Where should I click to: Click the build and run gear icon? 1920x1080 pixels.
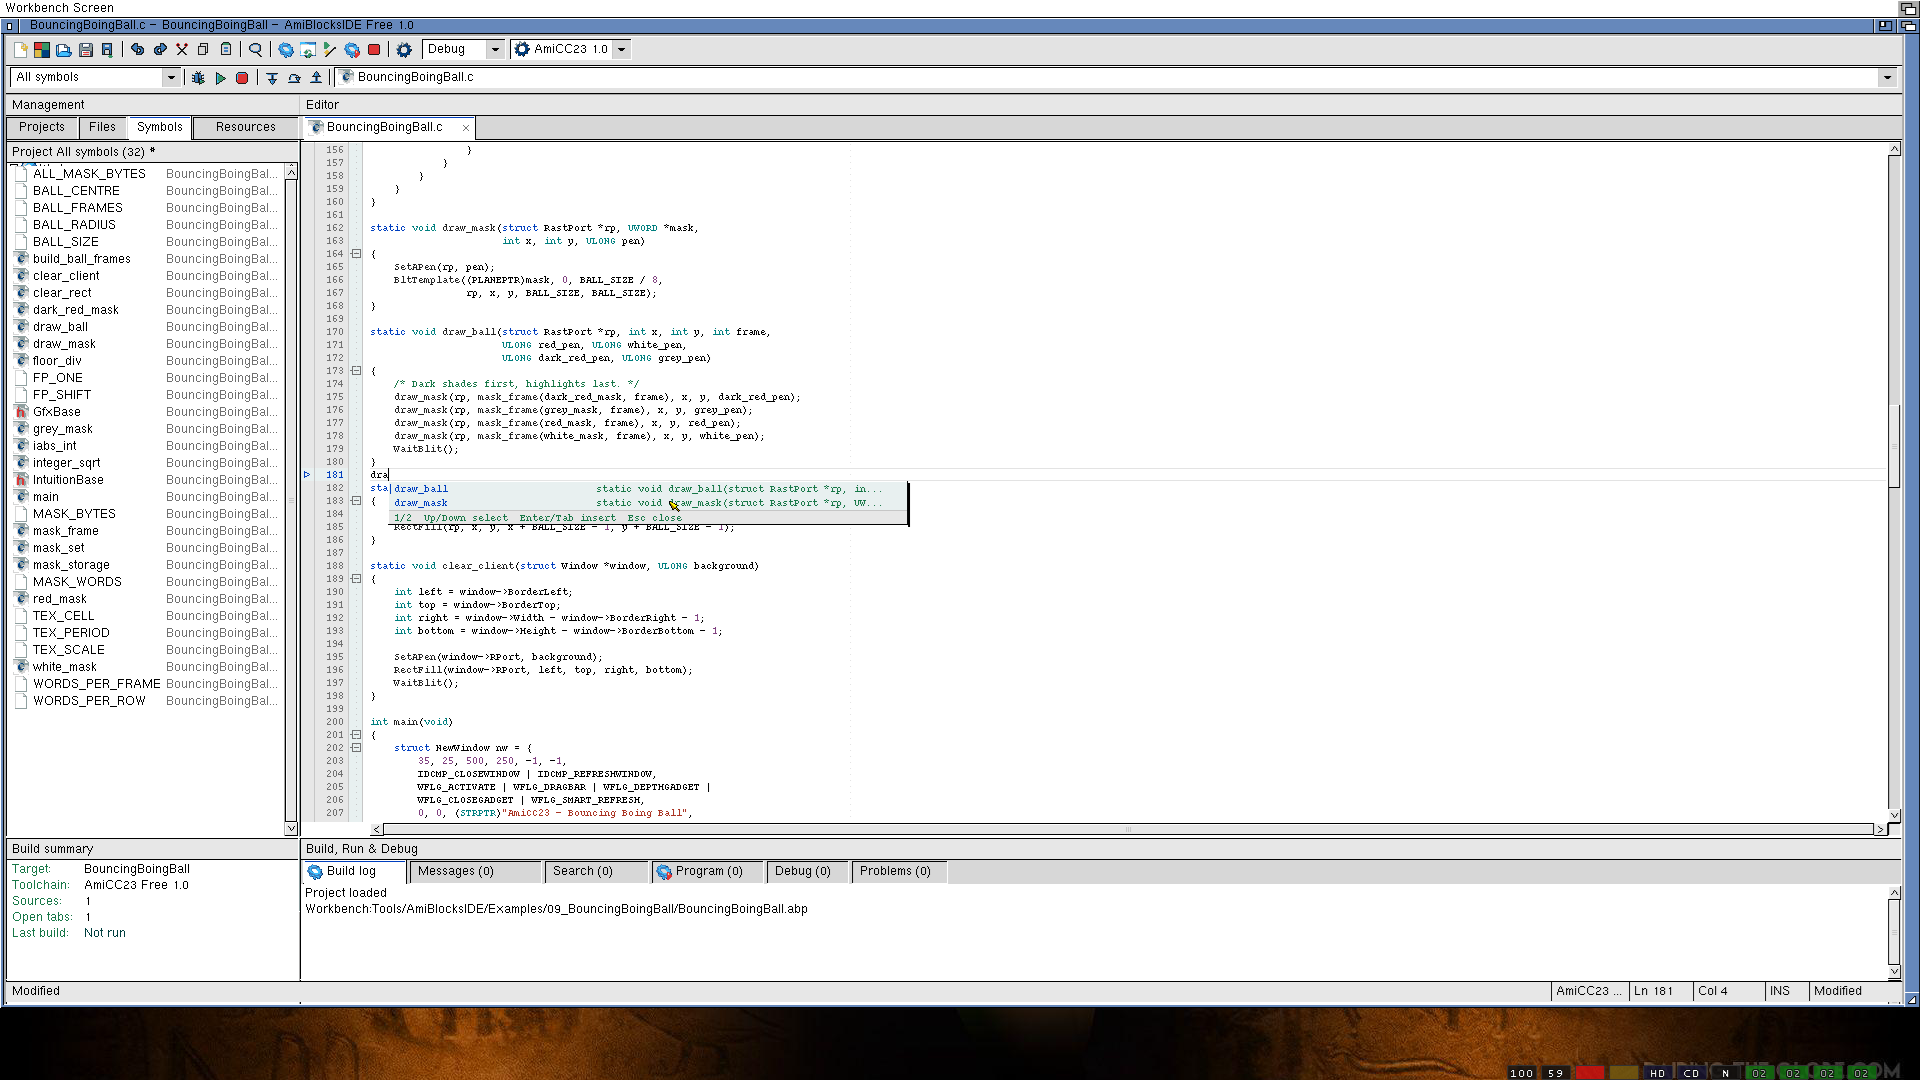(x=352, y=49)
